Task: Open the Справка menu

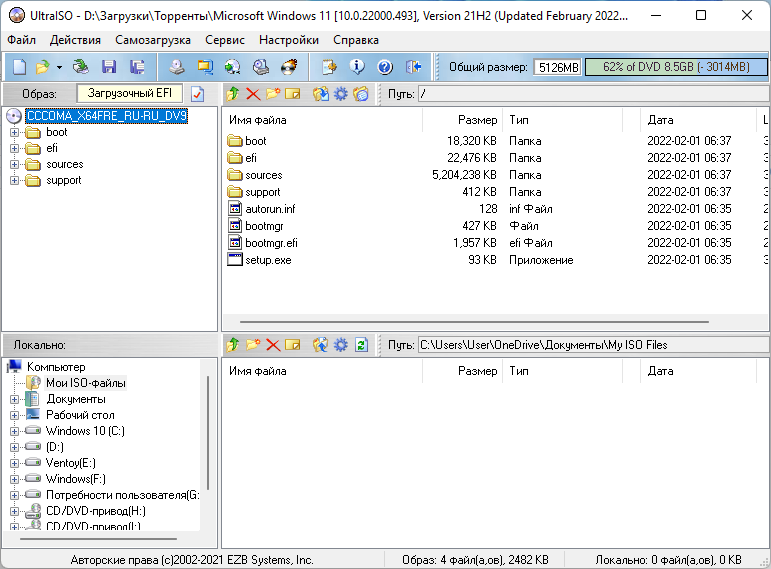Action: tap(356, 40)
